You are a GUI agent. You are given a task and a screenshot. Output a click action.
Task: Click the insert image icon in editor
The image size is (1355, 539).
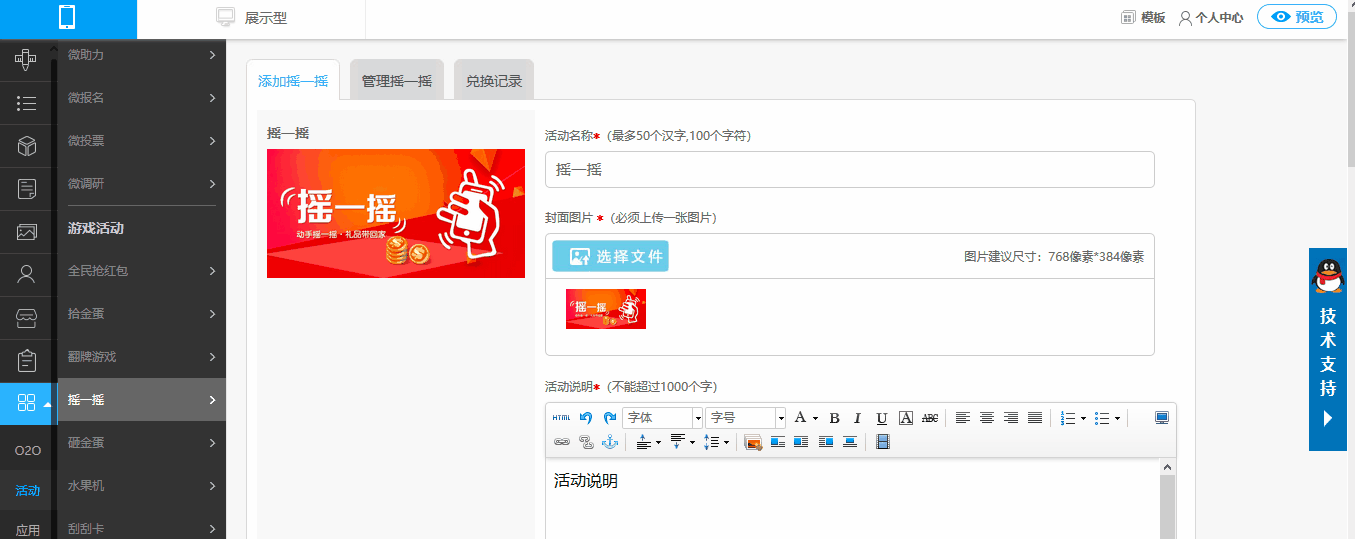[x=753, y=442]
